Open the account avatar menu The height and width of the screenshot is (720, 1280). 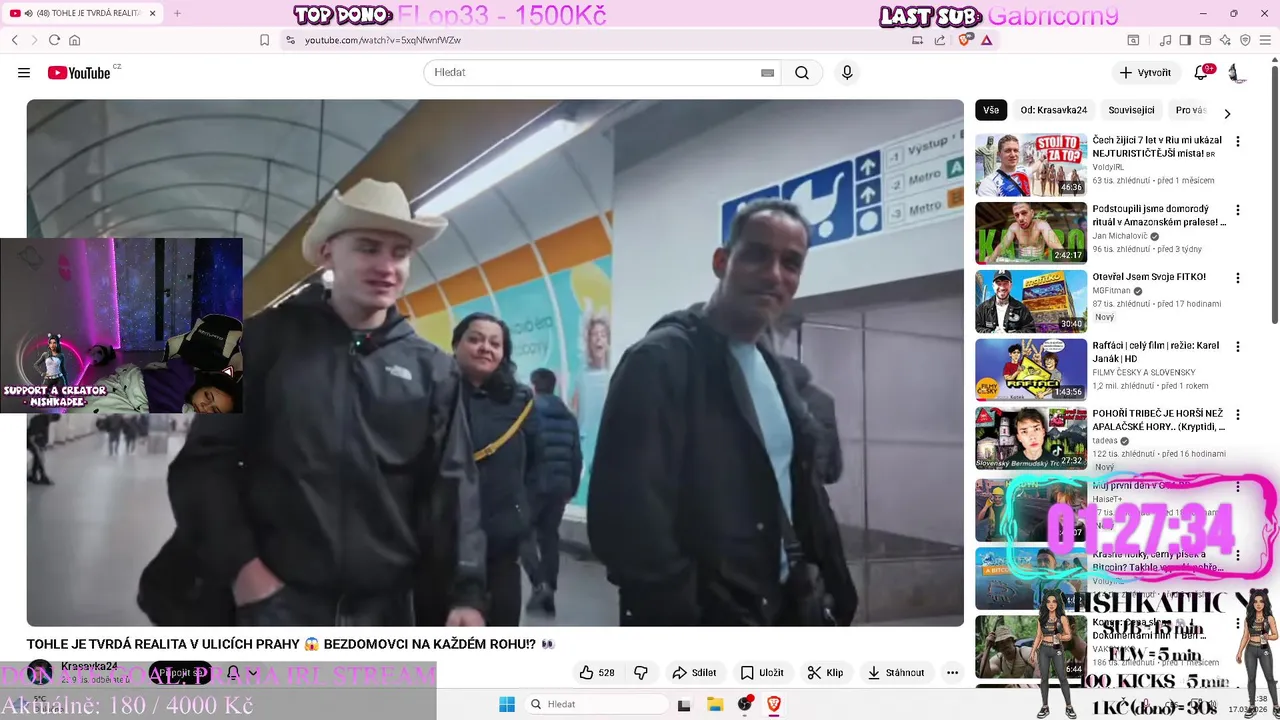[1237, 73]
